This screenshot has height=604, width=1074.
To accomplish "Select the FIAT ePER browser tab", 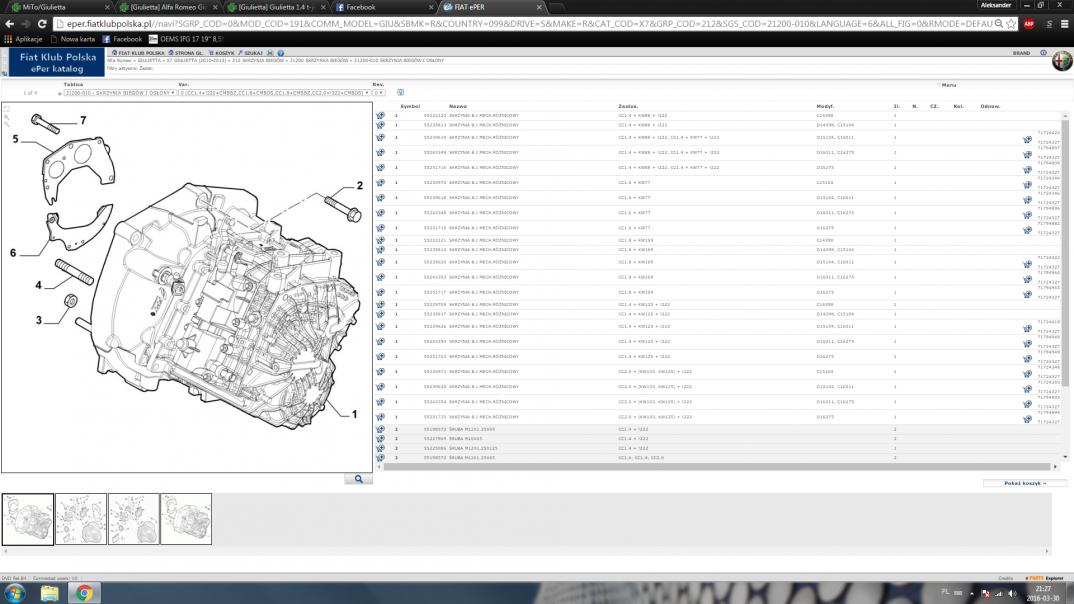I will [492, 7].
